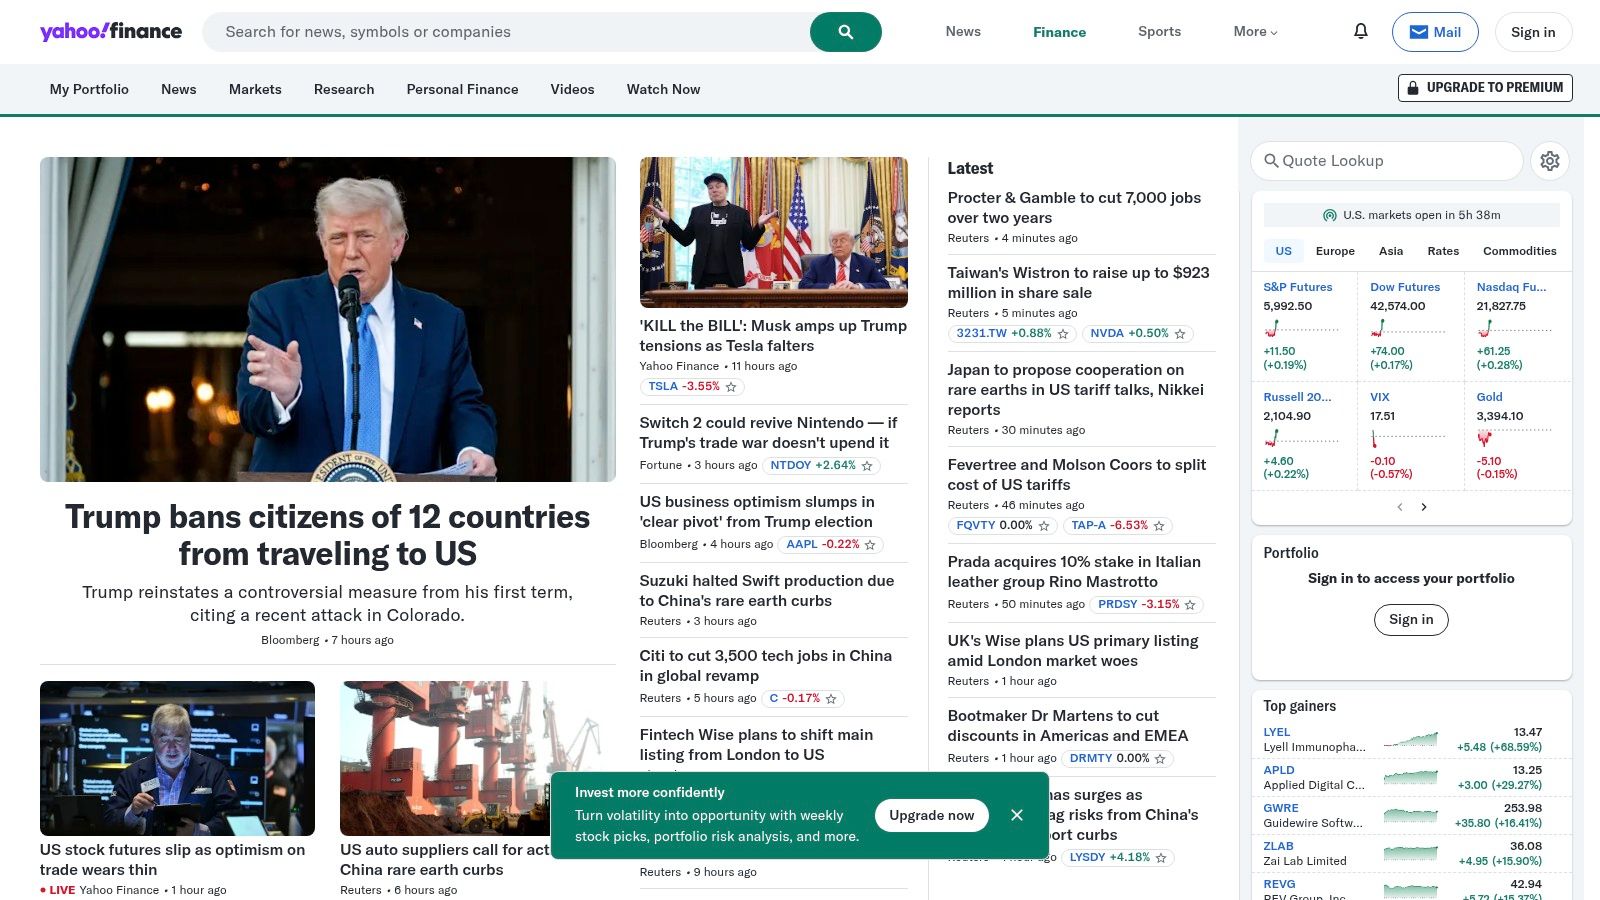The width and height of the screenshot is (1600, 900).
Task: Star the PRDSY -3.15% ticker chip
Action: tap(1190, 605)
